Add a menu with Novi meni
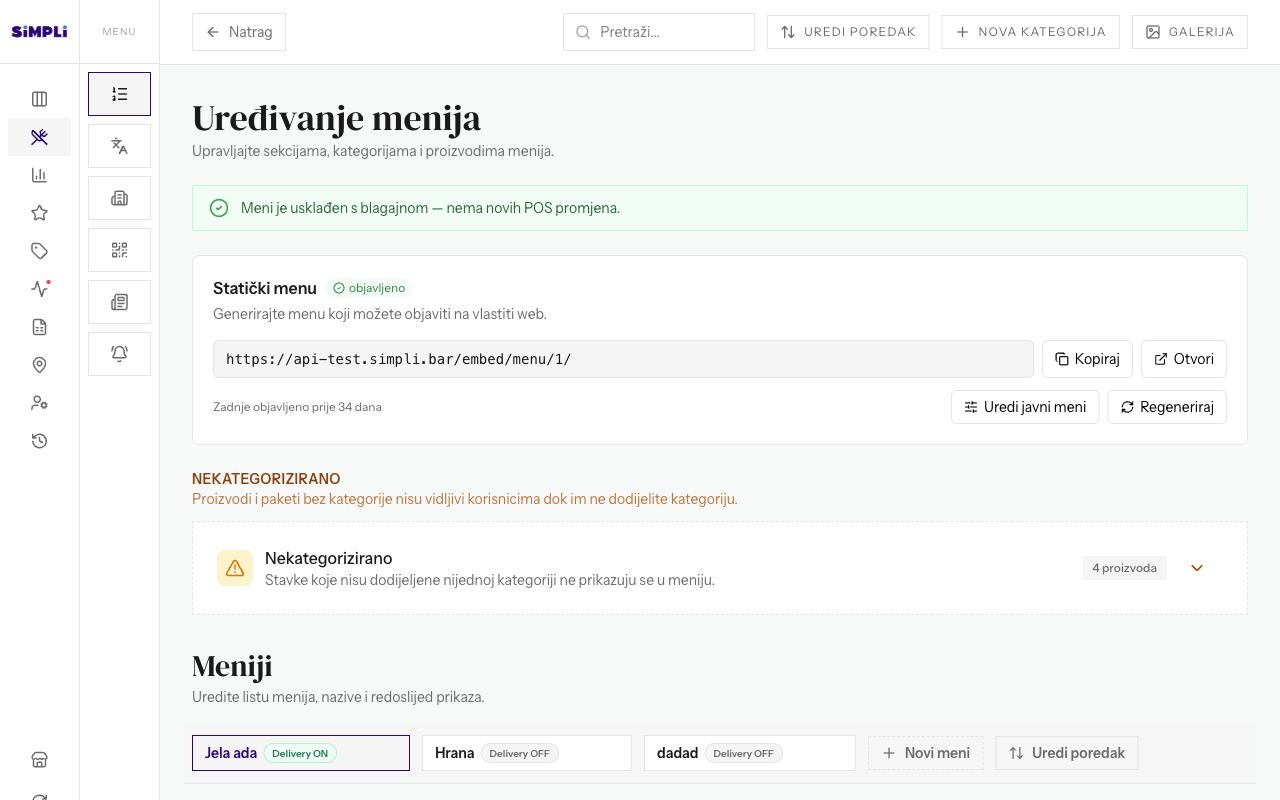Image resolution: width=1280 pixels, height=800 pixels. 926,753
